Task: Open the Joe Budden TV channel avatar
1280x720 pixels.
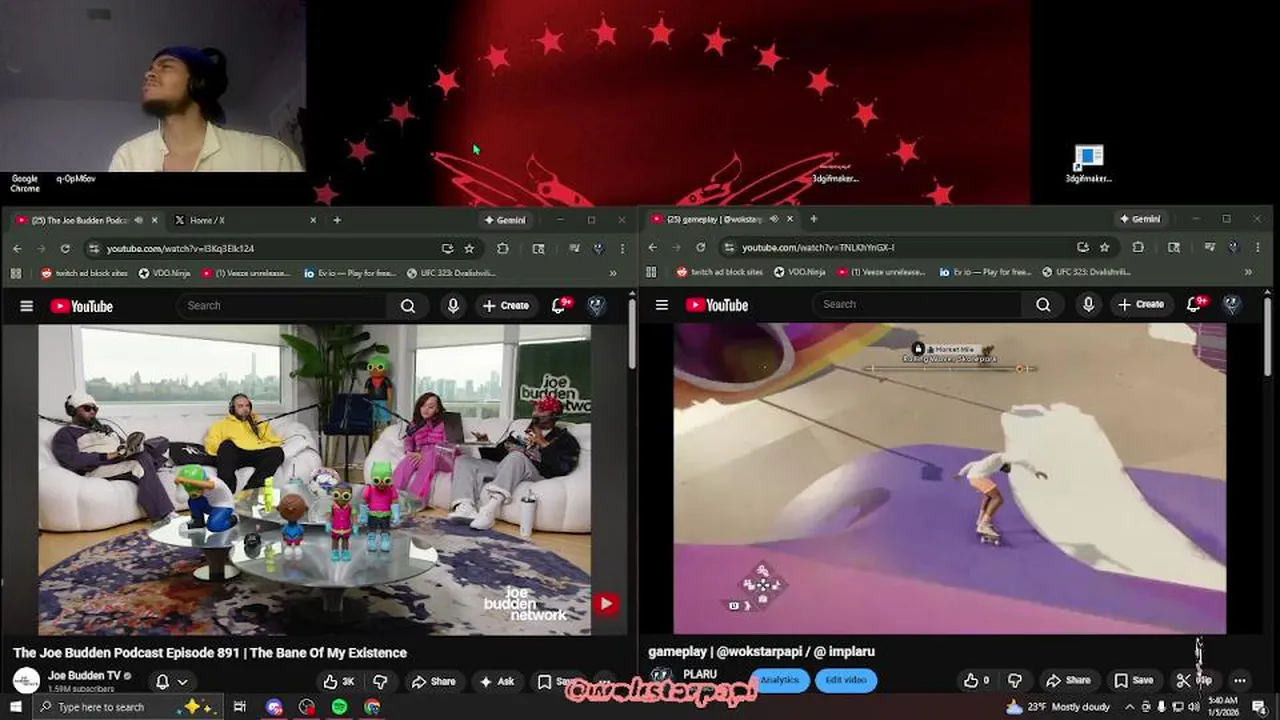Action: coord(26,681)
